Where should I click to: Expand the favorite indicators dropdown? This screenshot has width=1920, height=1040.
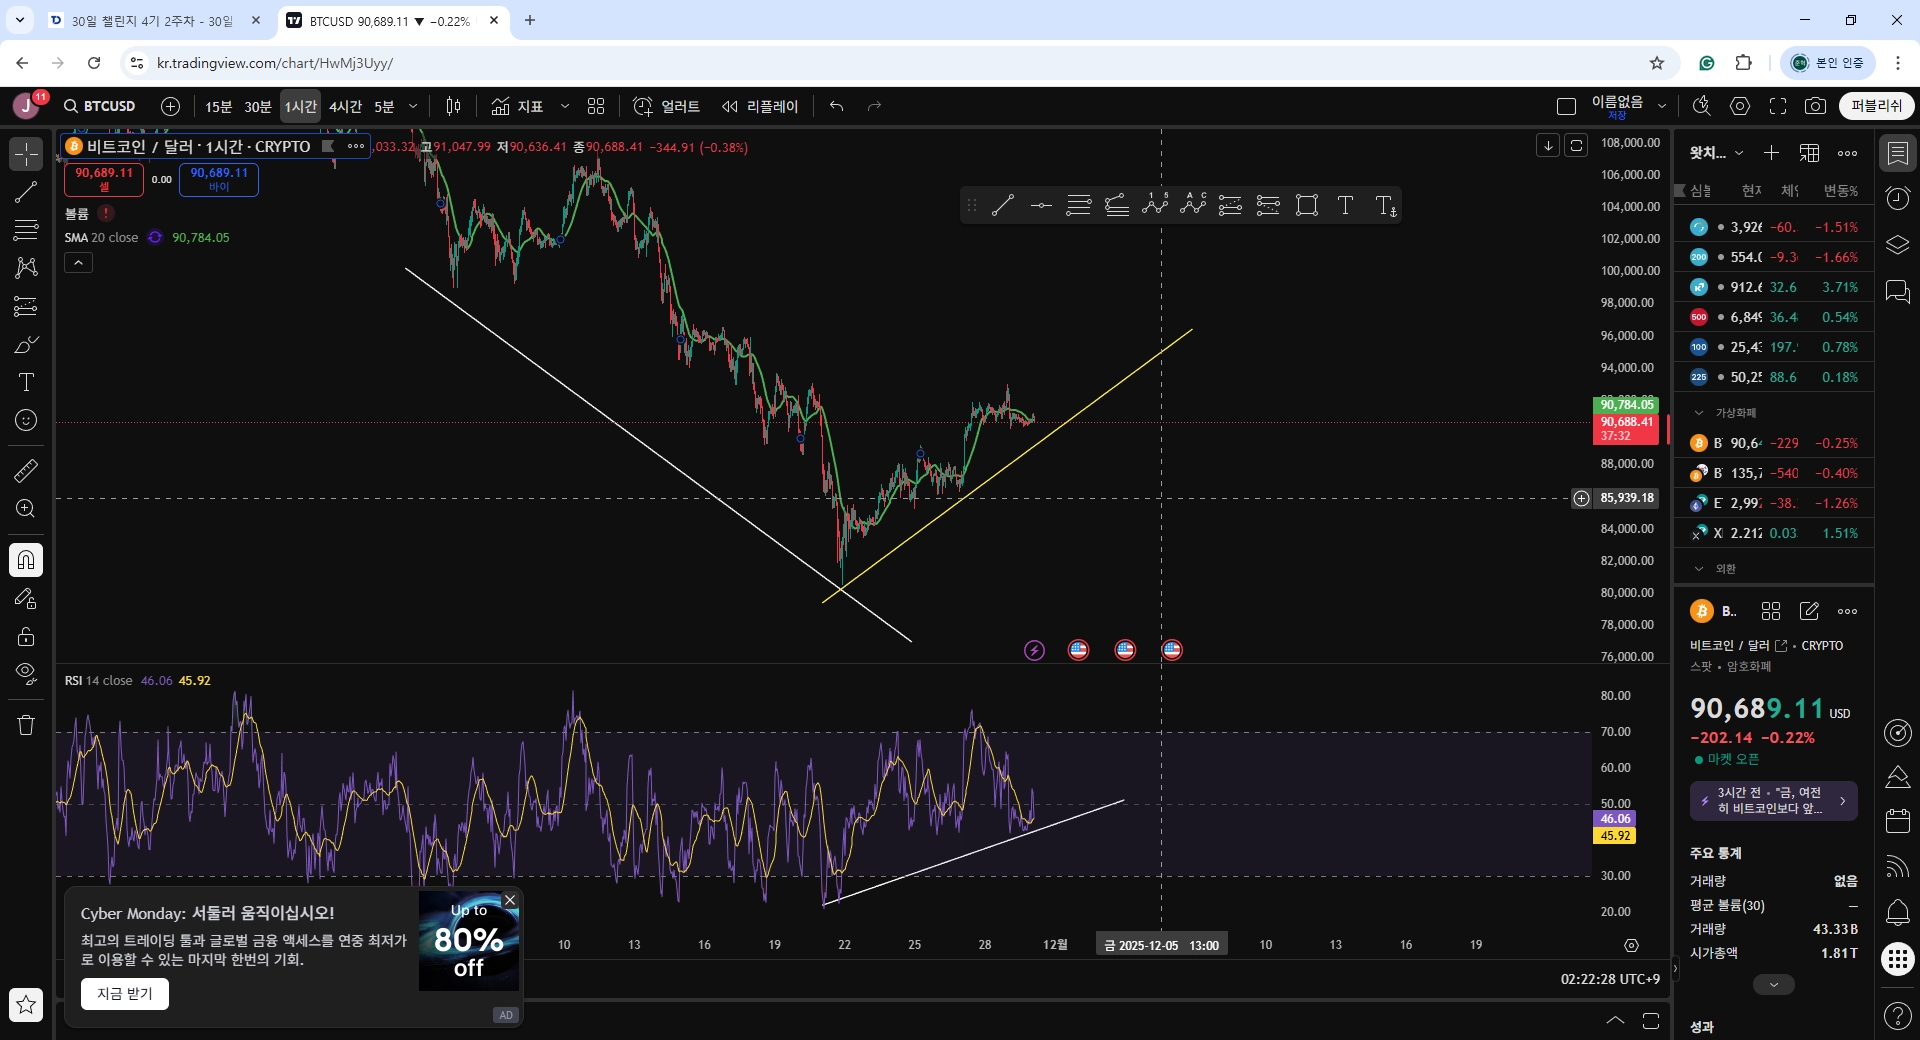(x=565, y=106)
